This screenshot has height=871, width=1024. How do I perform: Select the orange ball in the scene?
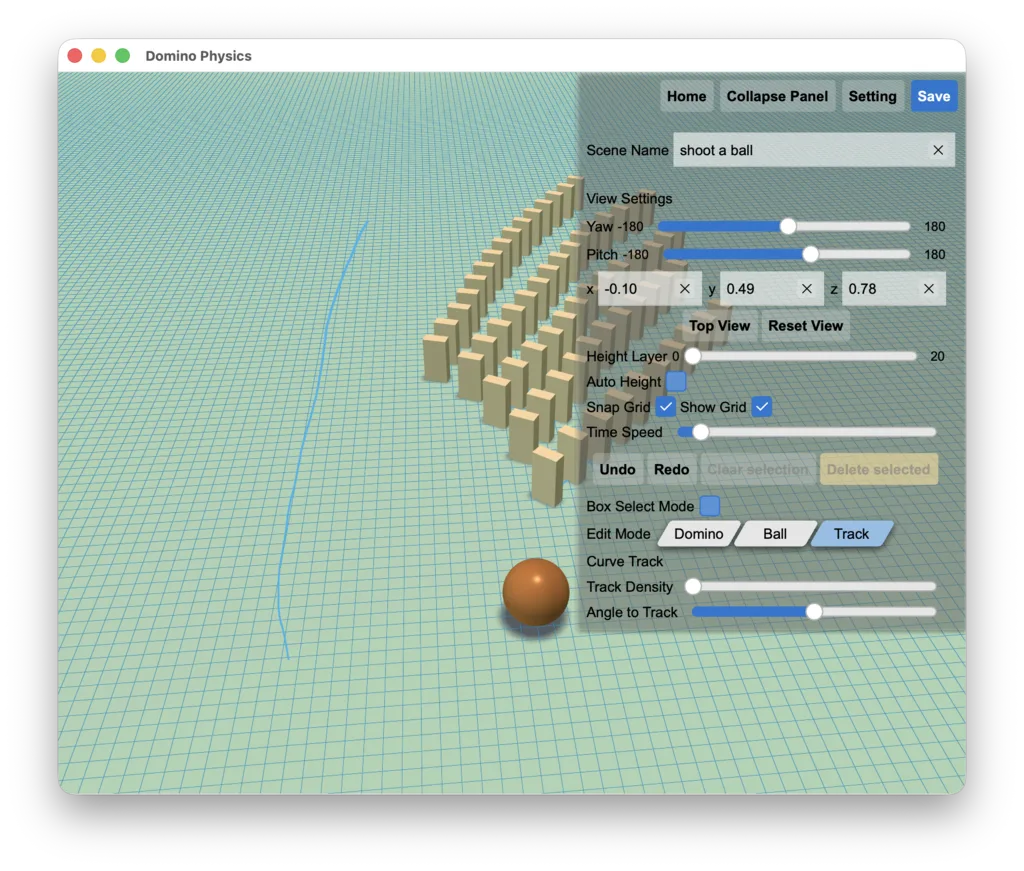(x=536, y=592)
